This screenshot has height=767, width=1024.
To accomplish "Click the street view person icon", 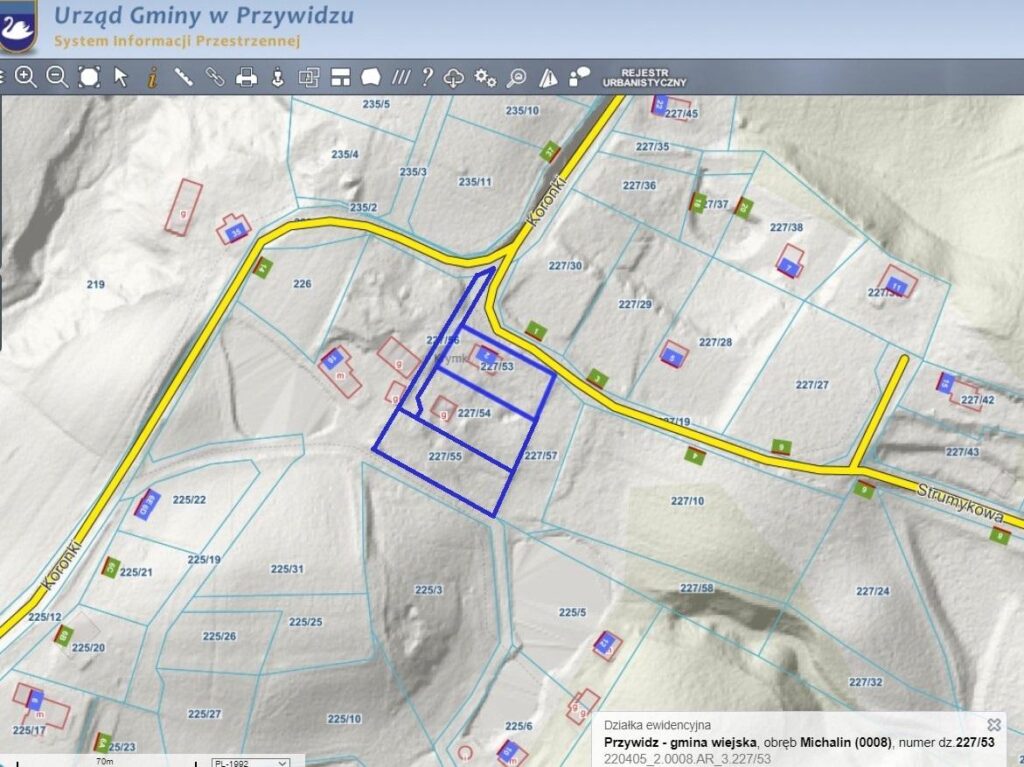I will [x=278, y=77].
